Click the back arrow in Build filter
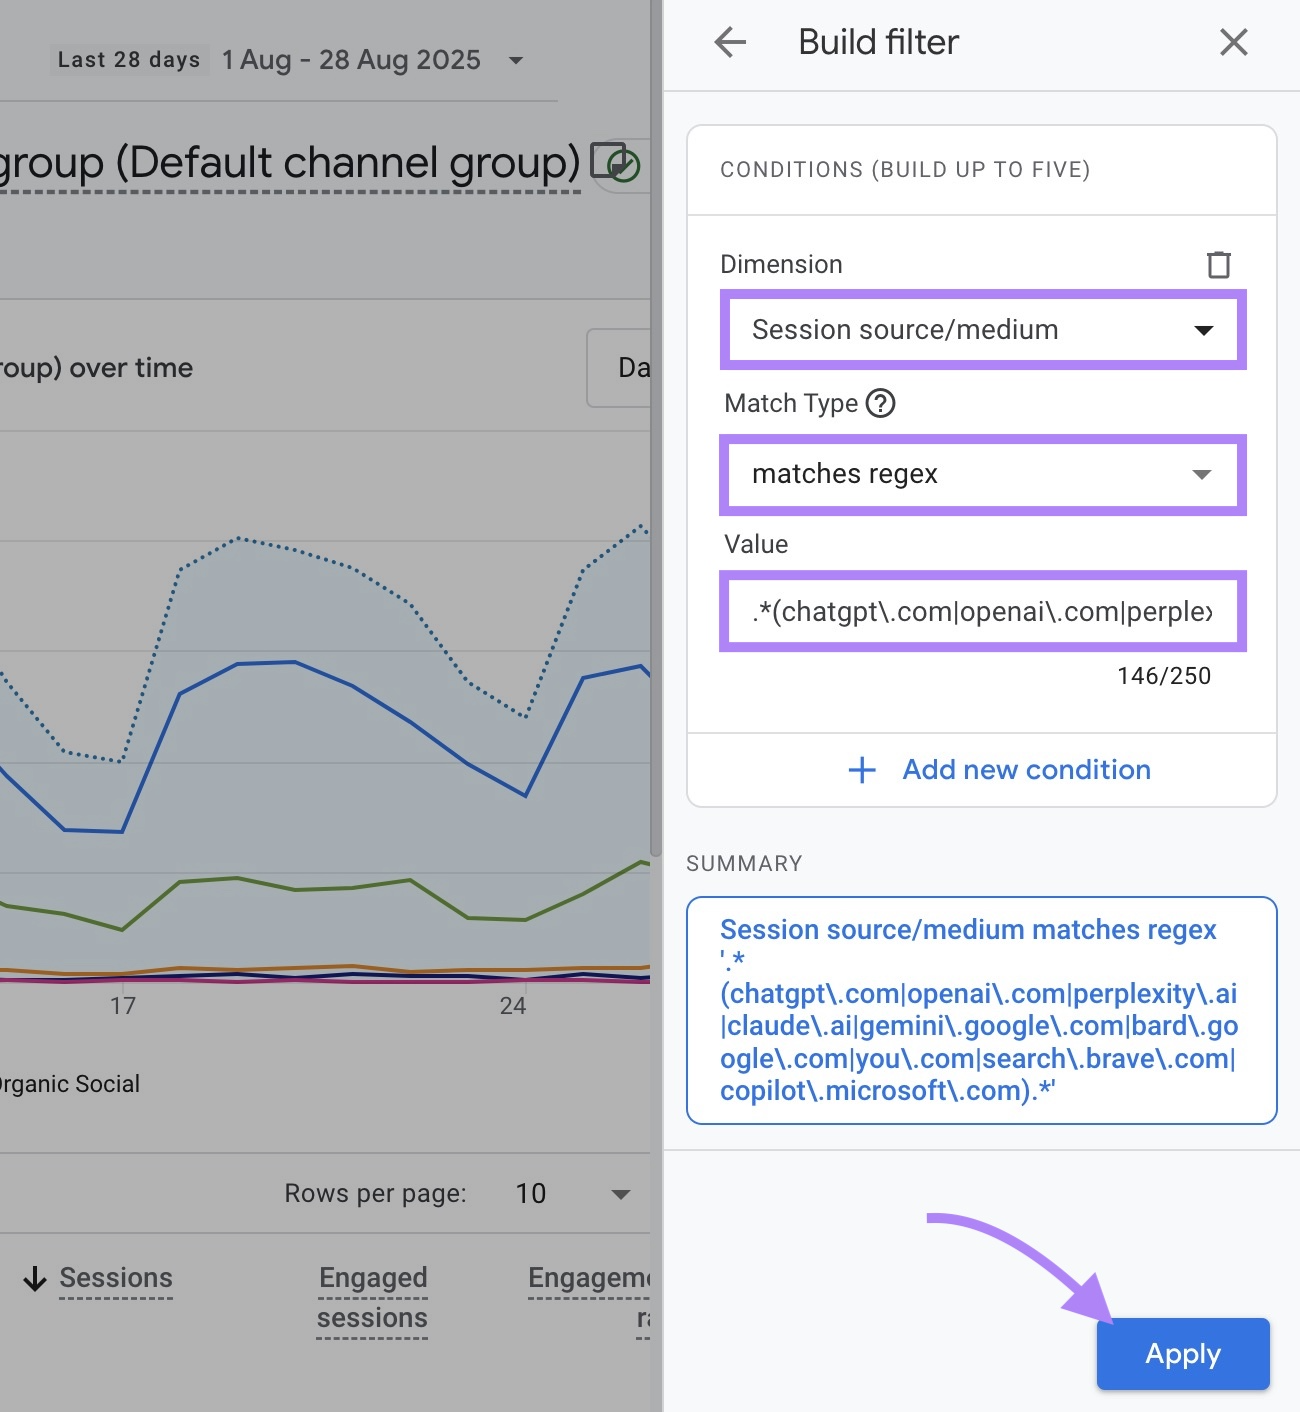This screenshot has width=1300, height=1412. [x=730, y=42]
